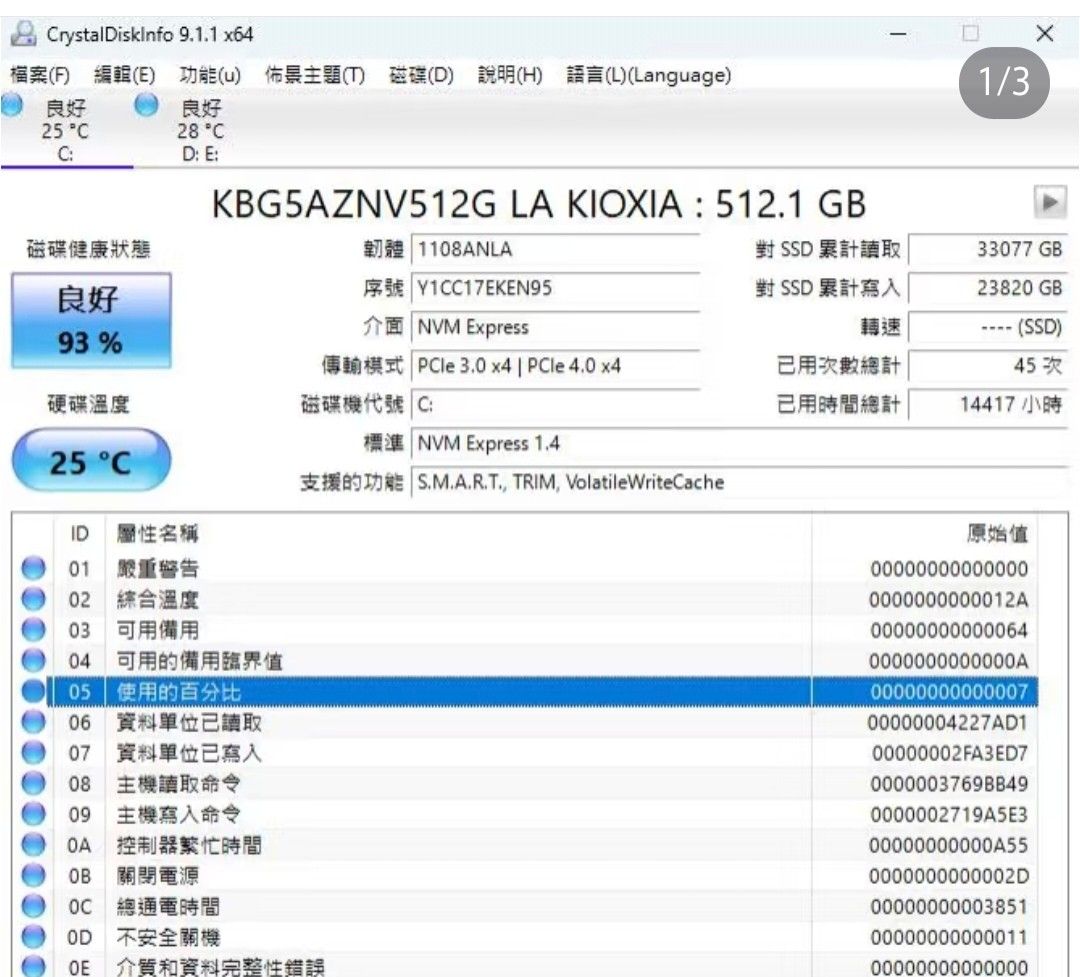This screenshot has width=1080, height=977.
Task: Click the 25 °C temperature button
Action: (91, 460)
